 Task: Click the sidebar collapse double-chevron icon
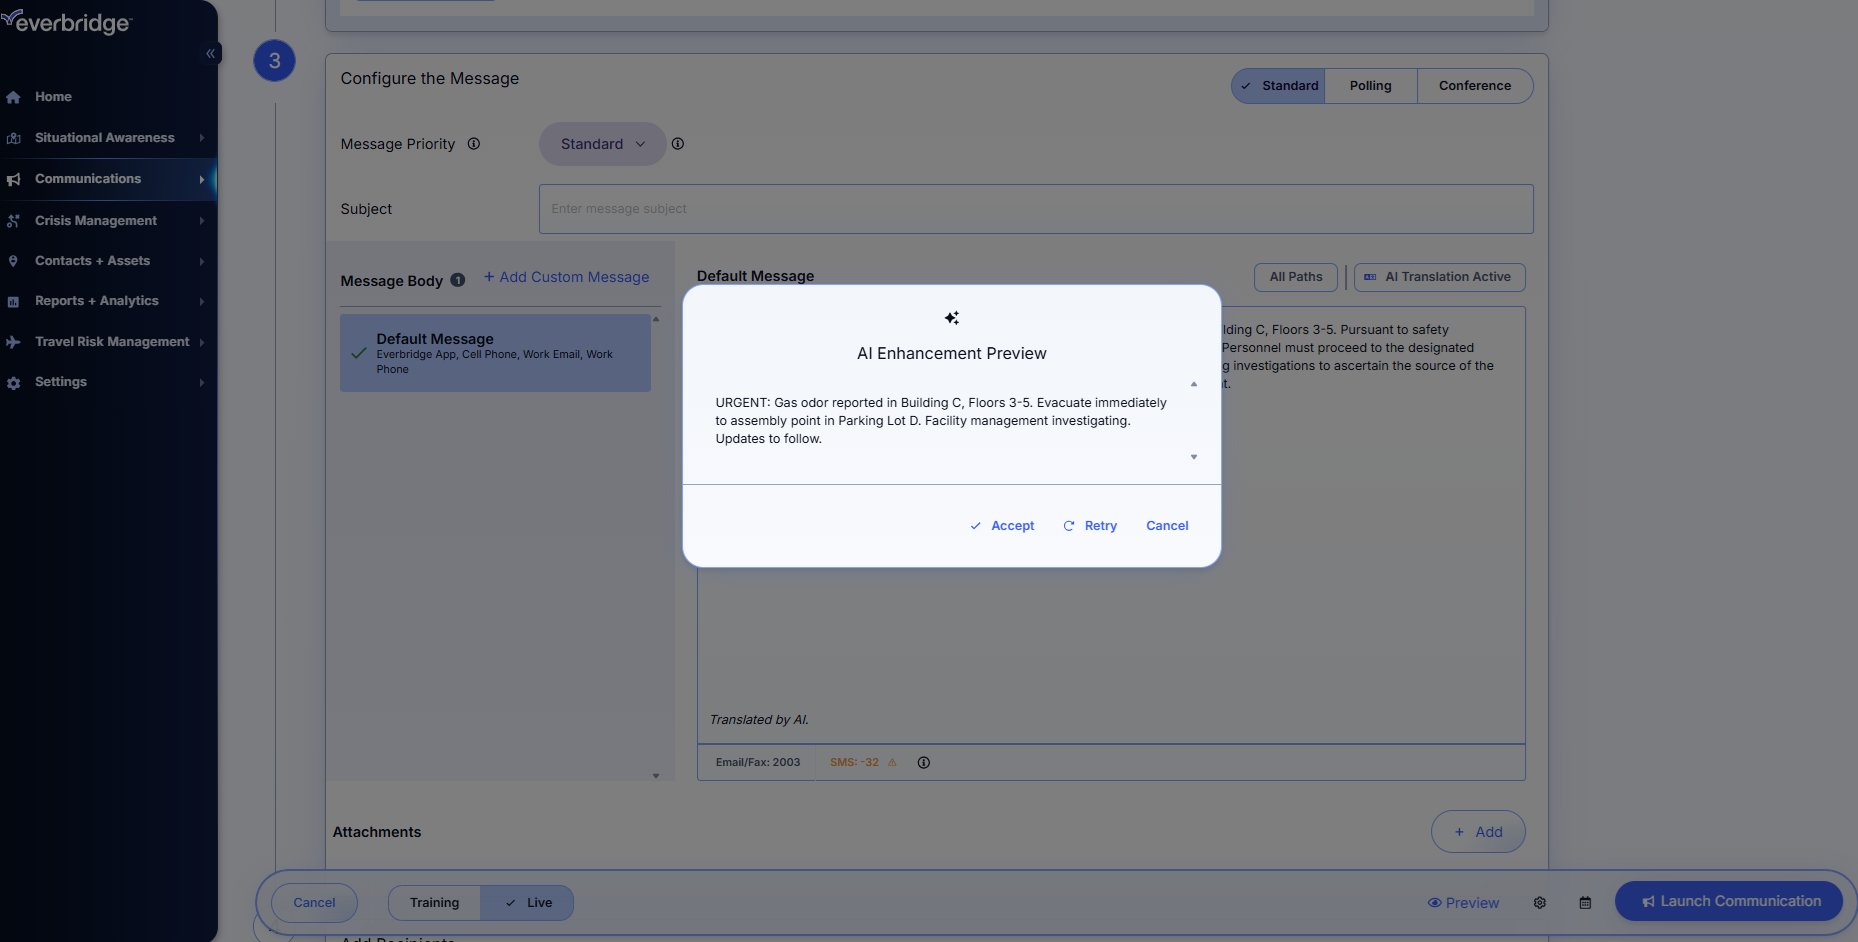[x=210, y=54]
